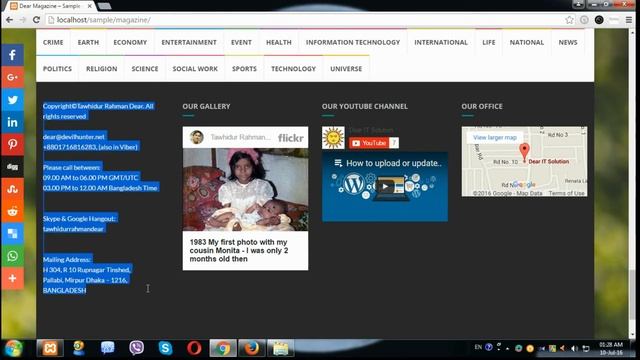
Task: Open Viber from the taskbar
Action: click(x=136, y=348)
